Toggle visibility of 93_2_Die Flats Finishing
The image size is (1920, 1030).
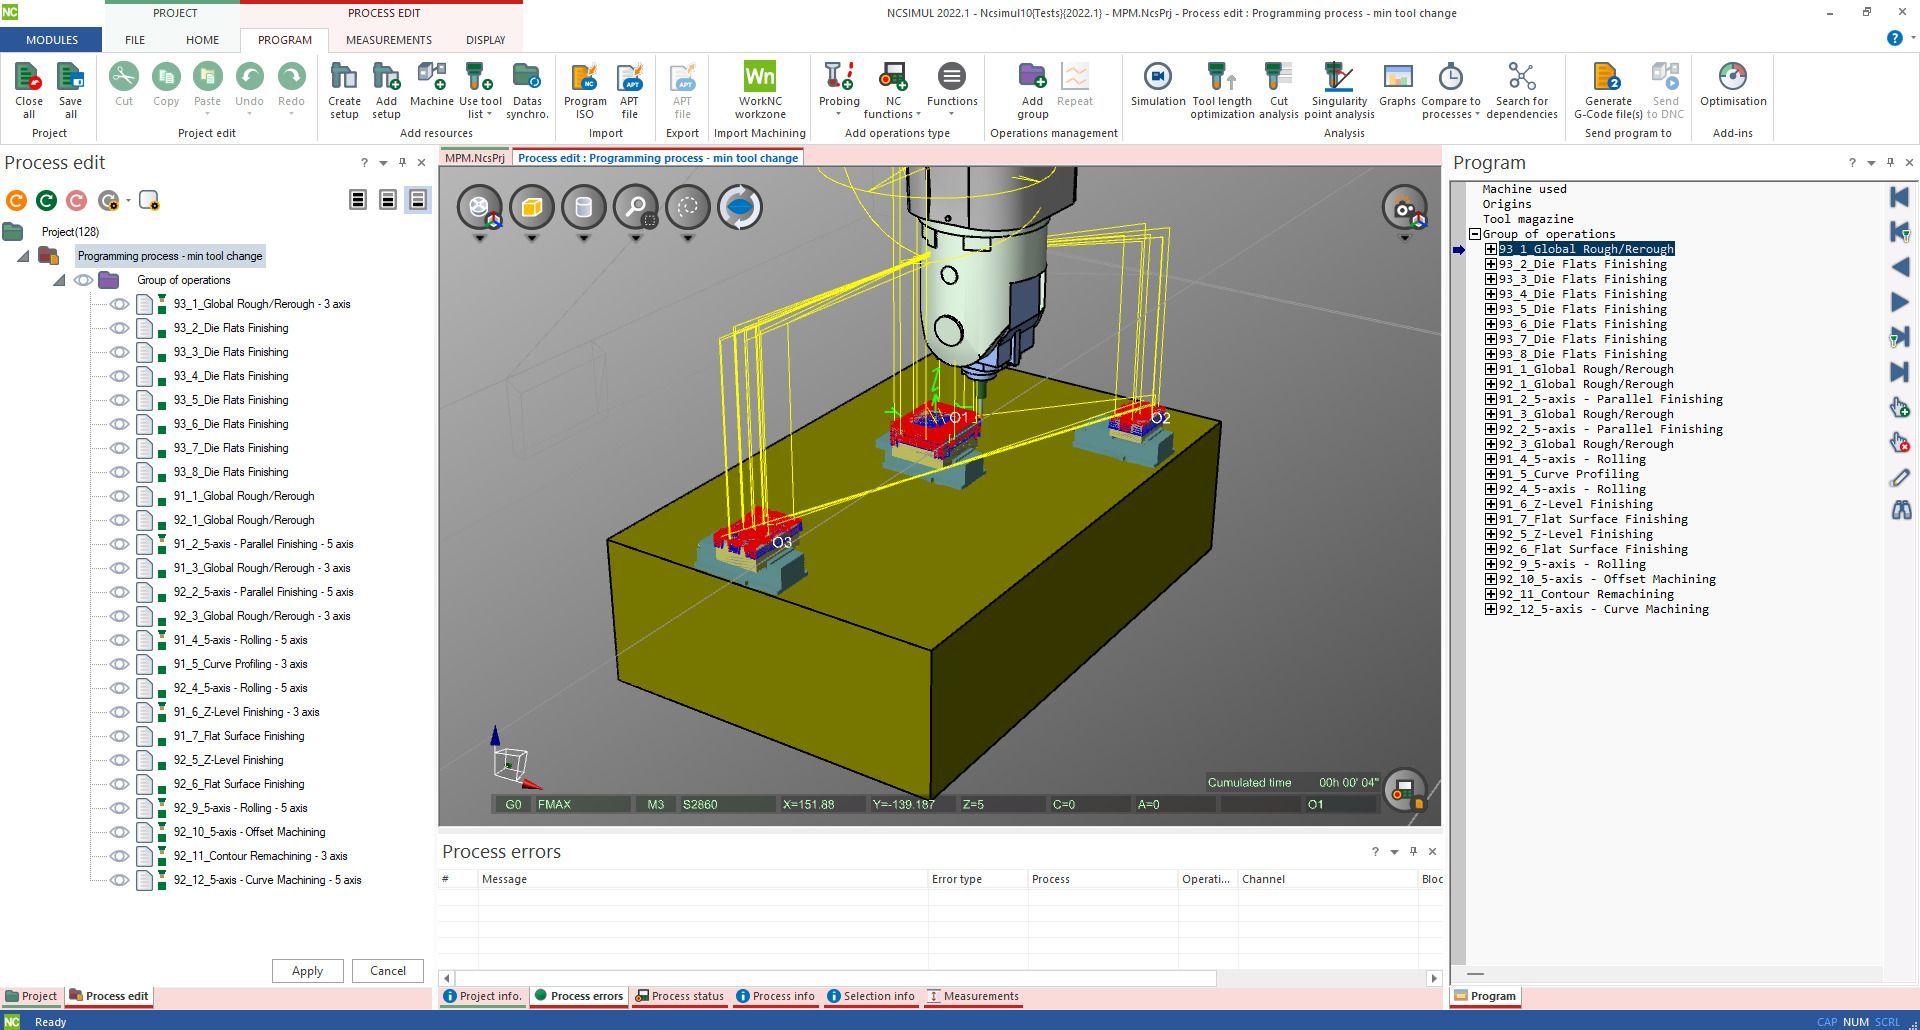pyautogui.click(x=119, y=328)
